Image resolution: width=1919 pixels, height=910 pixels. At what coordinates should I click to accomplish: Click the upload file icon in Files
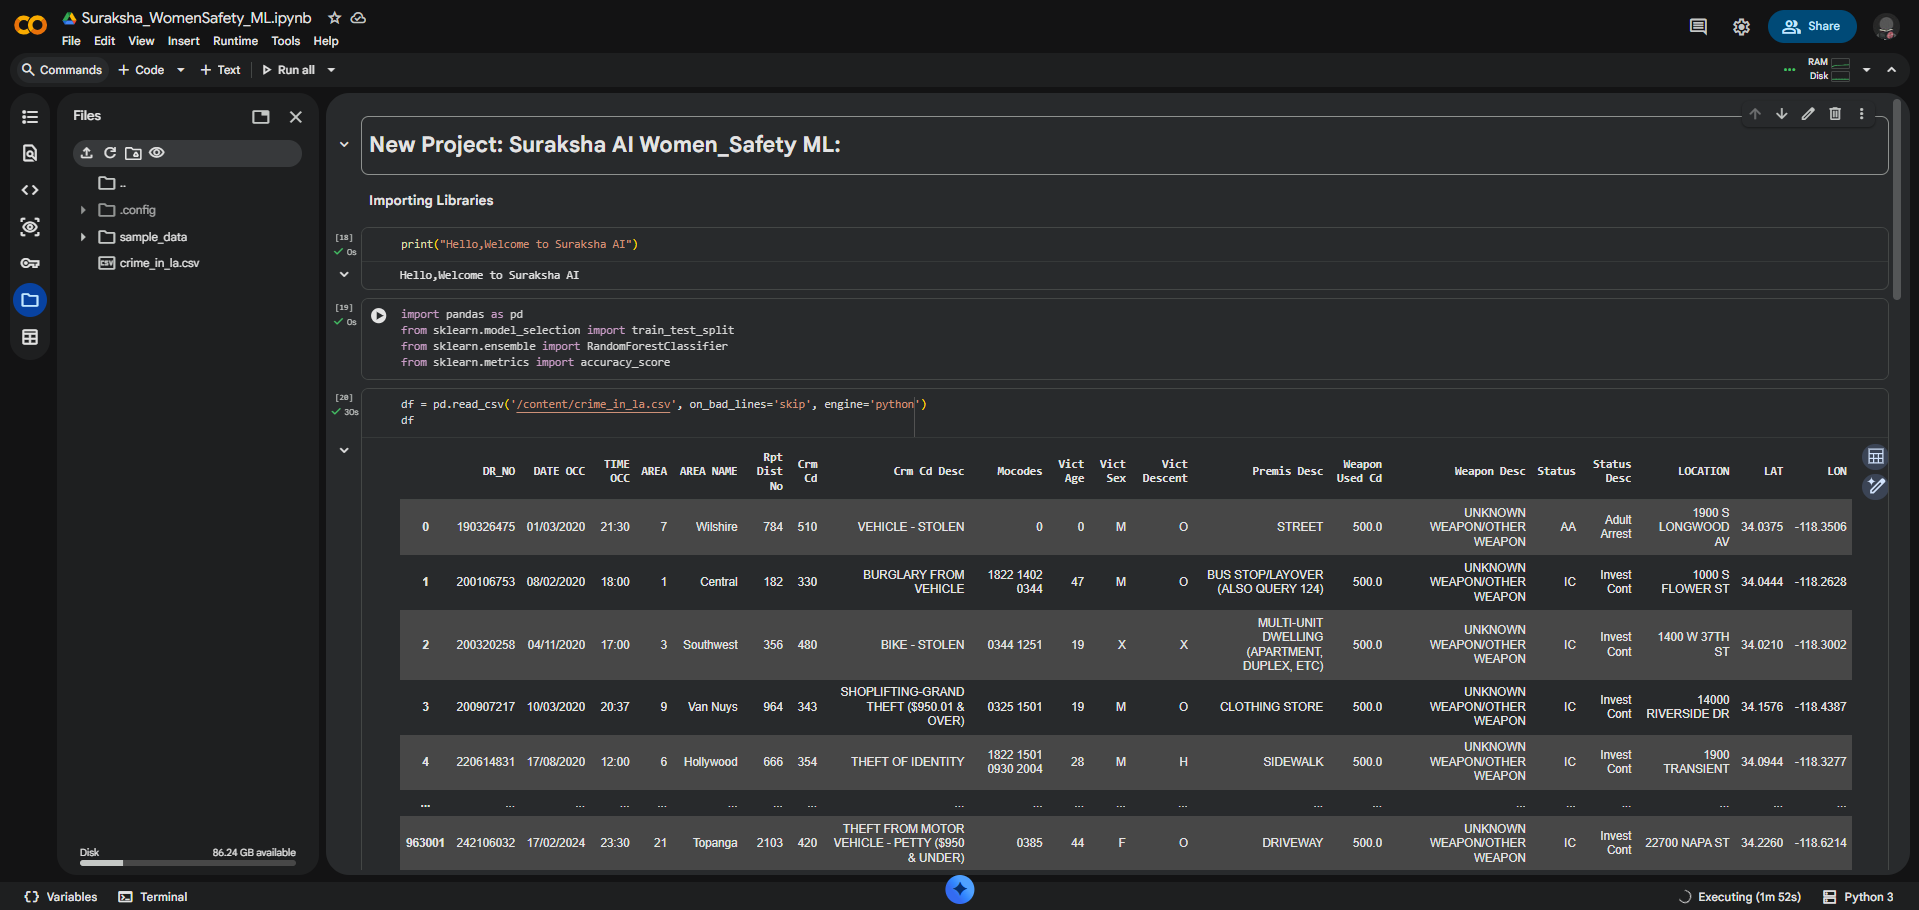(x=87, y=153)
